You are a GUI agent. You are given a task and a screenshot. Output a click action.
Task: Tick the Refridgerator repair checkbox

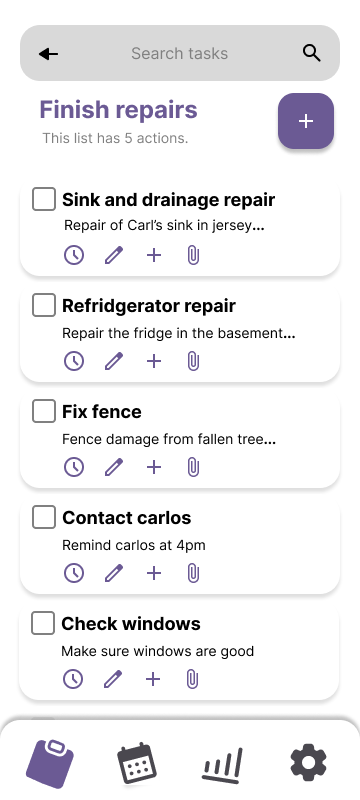44,305
